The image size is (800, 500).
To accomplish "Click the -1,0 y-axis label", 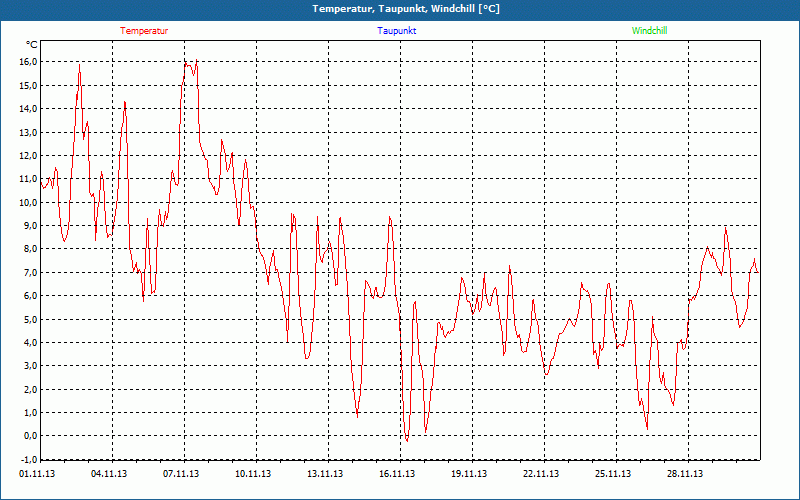I will (x=29, y=459).
